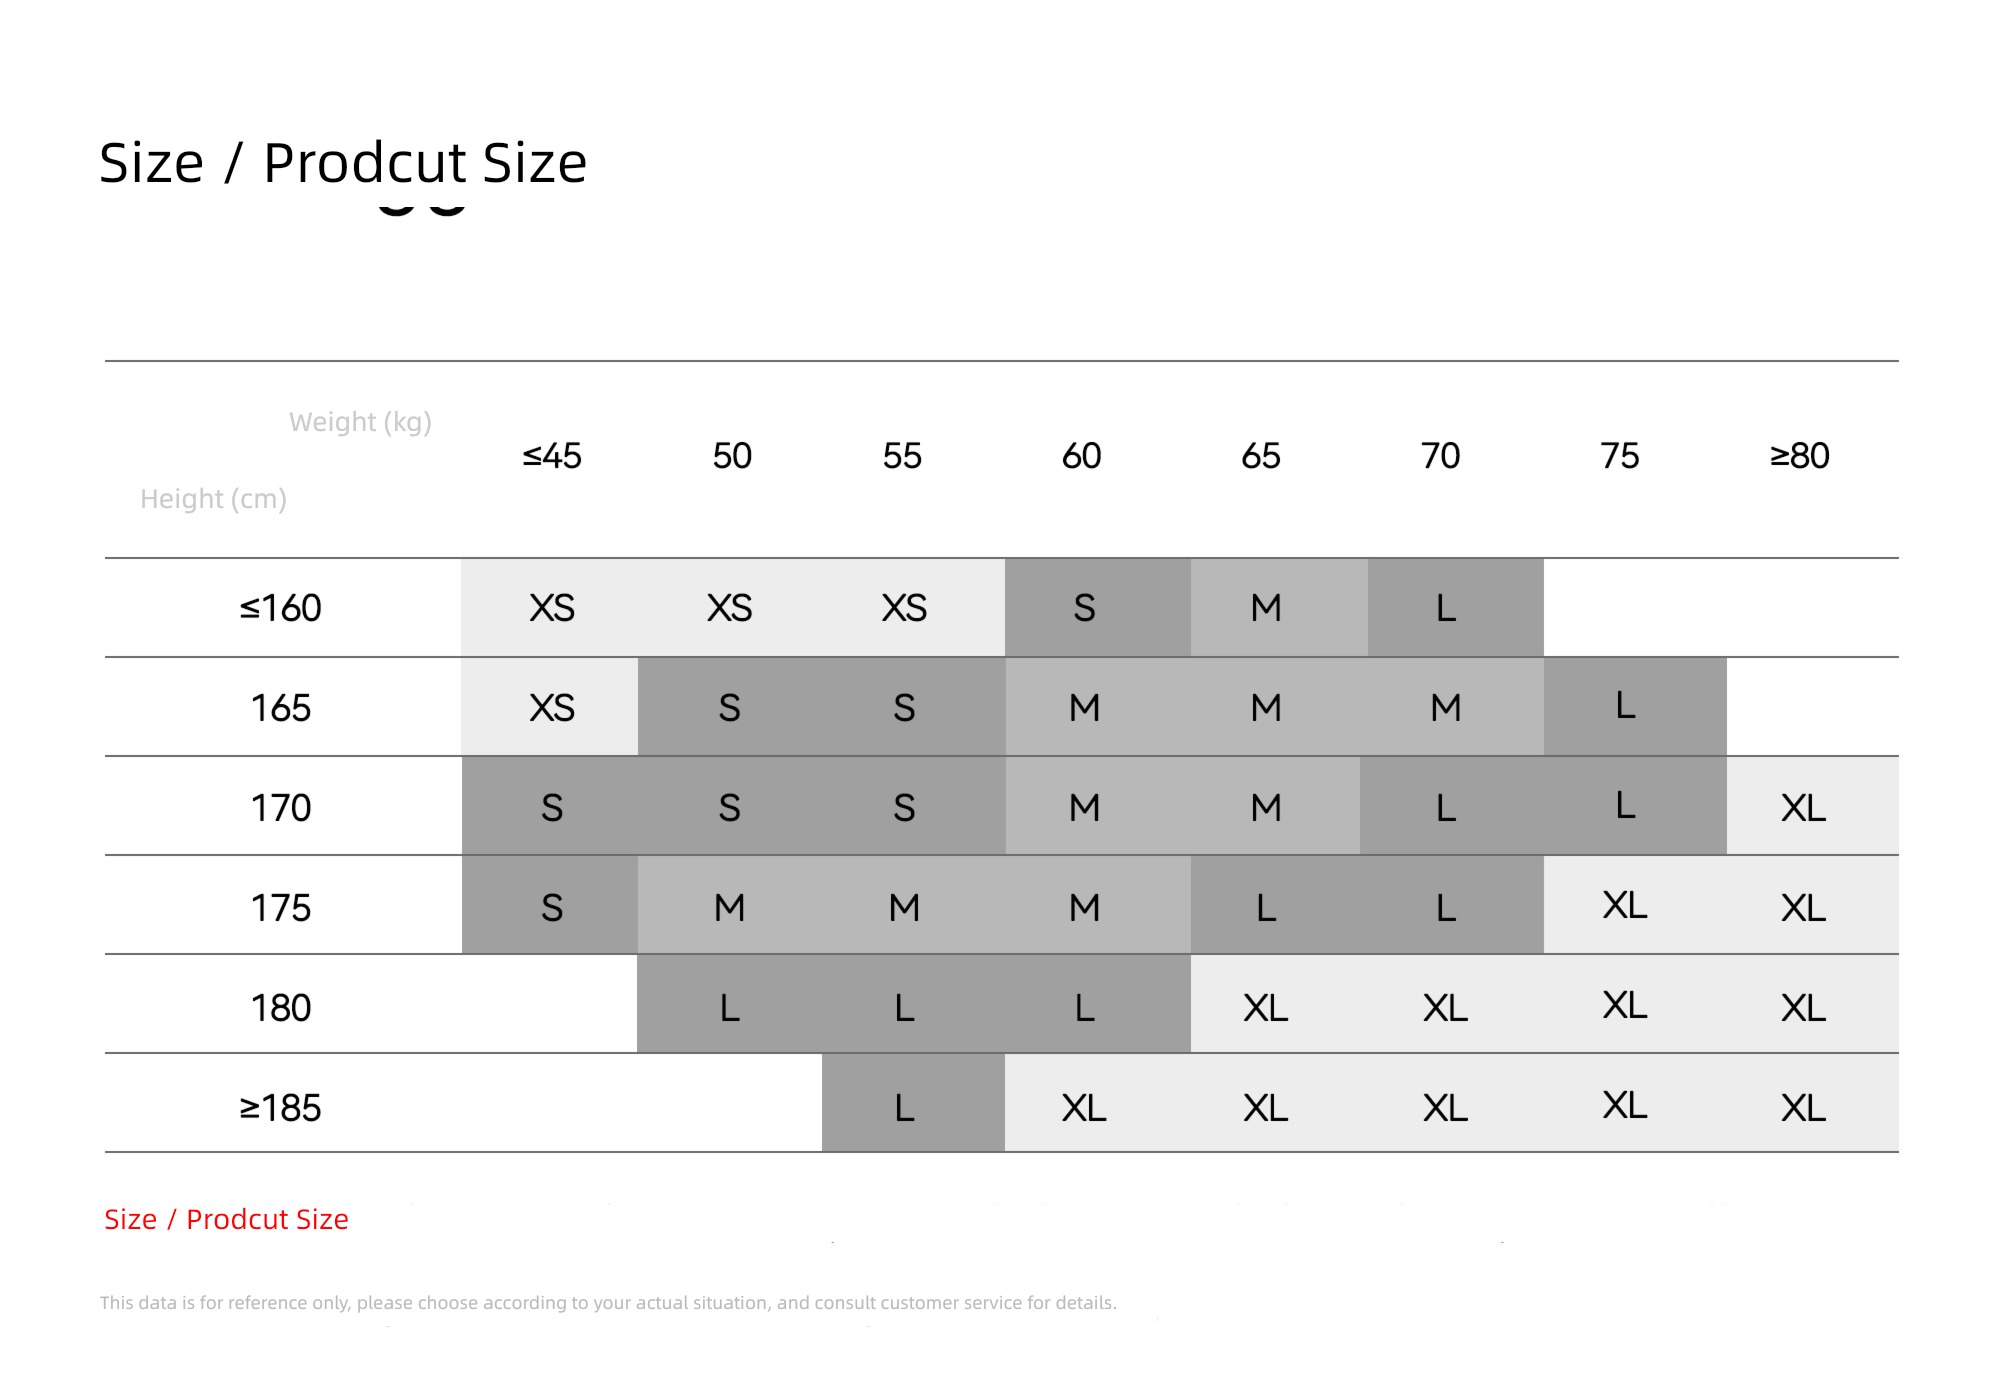Click the 'Size / Prodcut Size' main heading
2000x1383 pixels.
point(343,163)
